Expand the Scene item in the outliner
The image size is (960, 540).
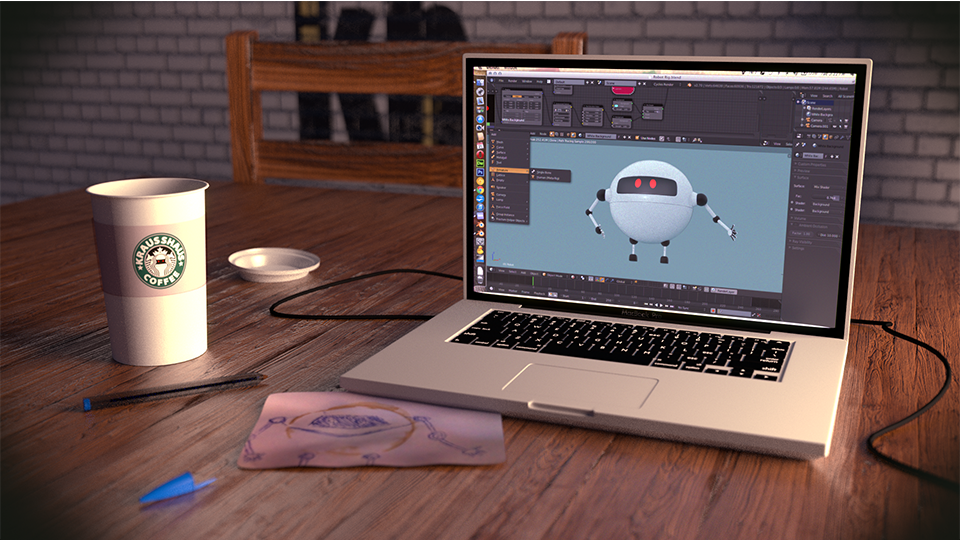click(810, 103)
